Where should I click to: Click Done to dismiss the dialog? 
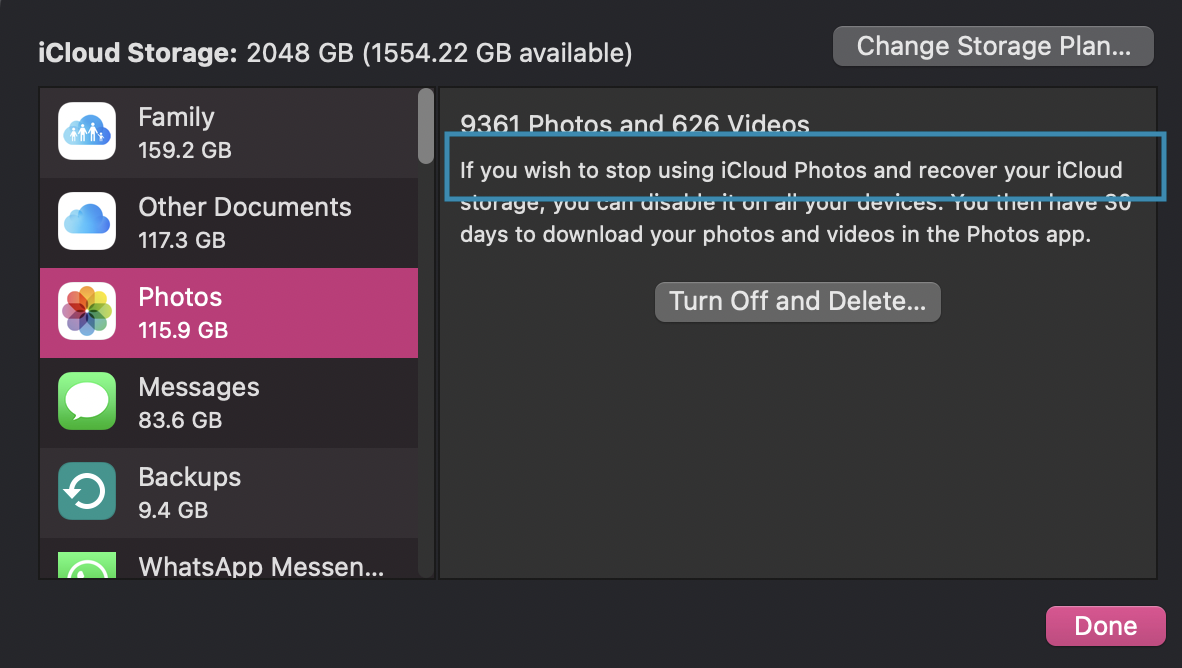click(1105, 625)
